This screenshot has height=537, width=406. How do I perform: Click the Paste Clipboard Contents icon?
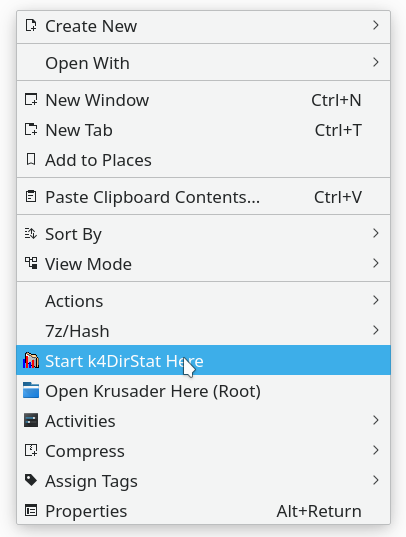(x=31, y=197)
